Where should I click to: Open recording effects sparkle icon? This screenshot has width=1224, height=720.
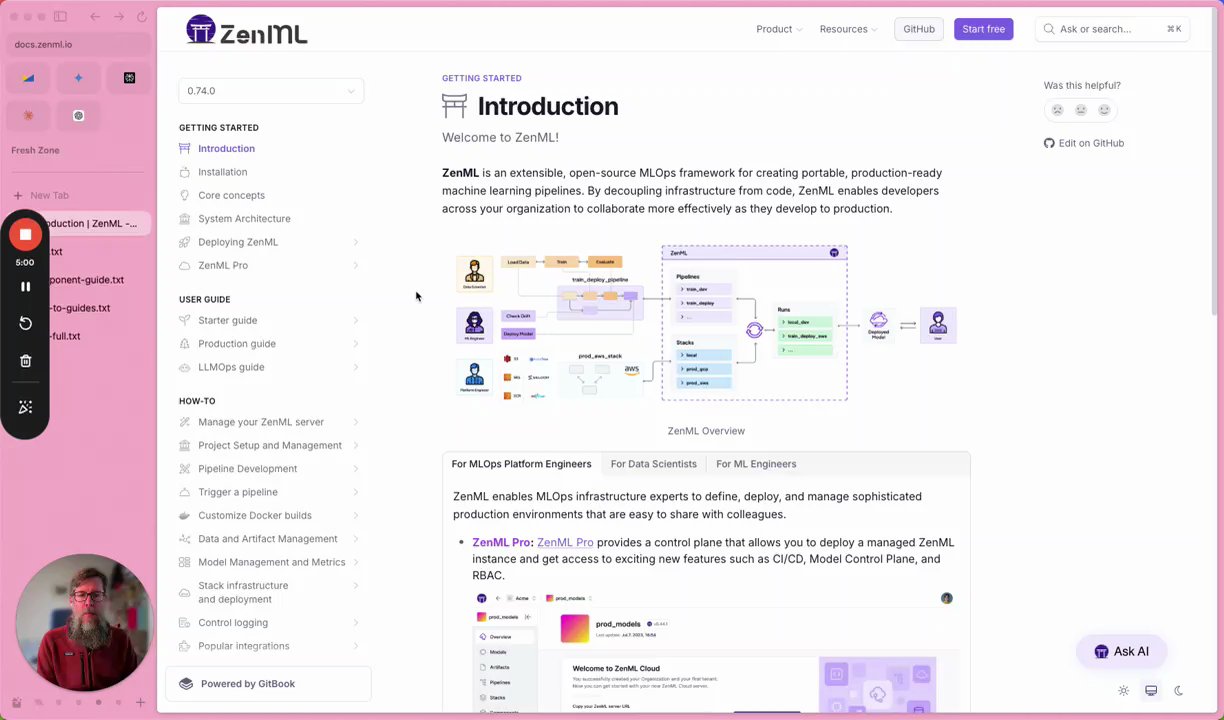(x=25, y=407)
